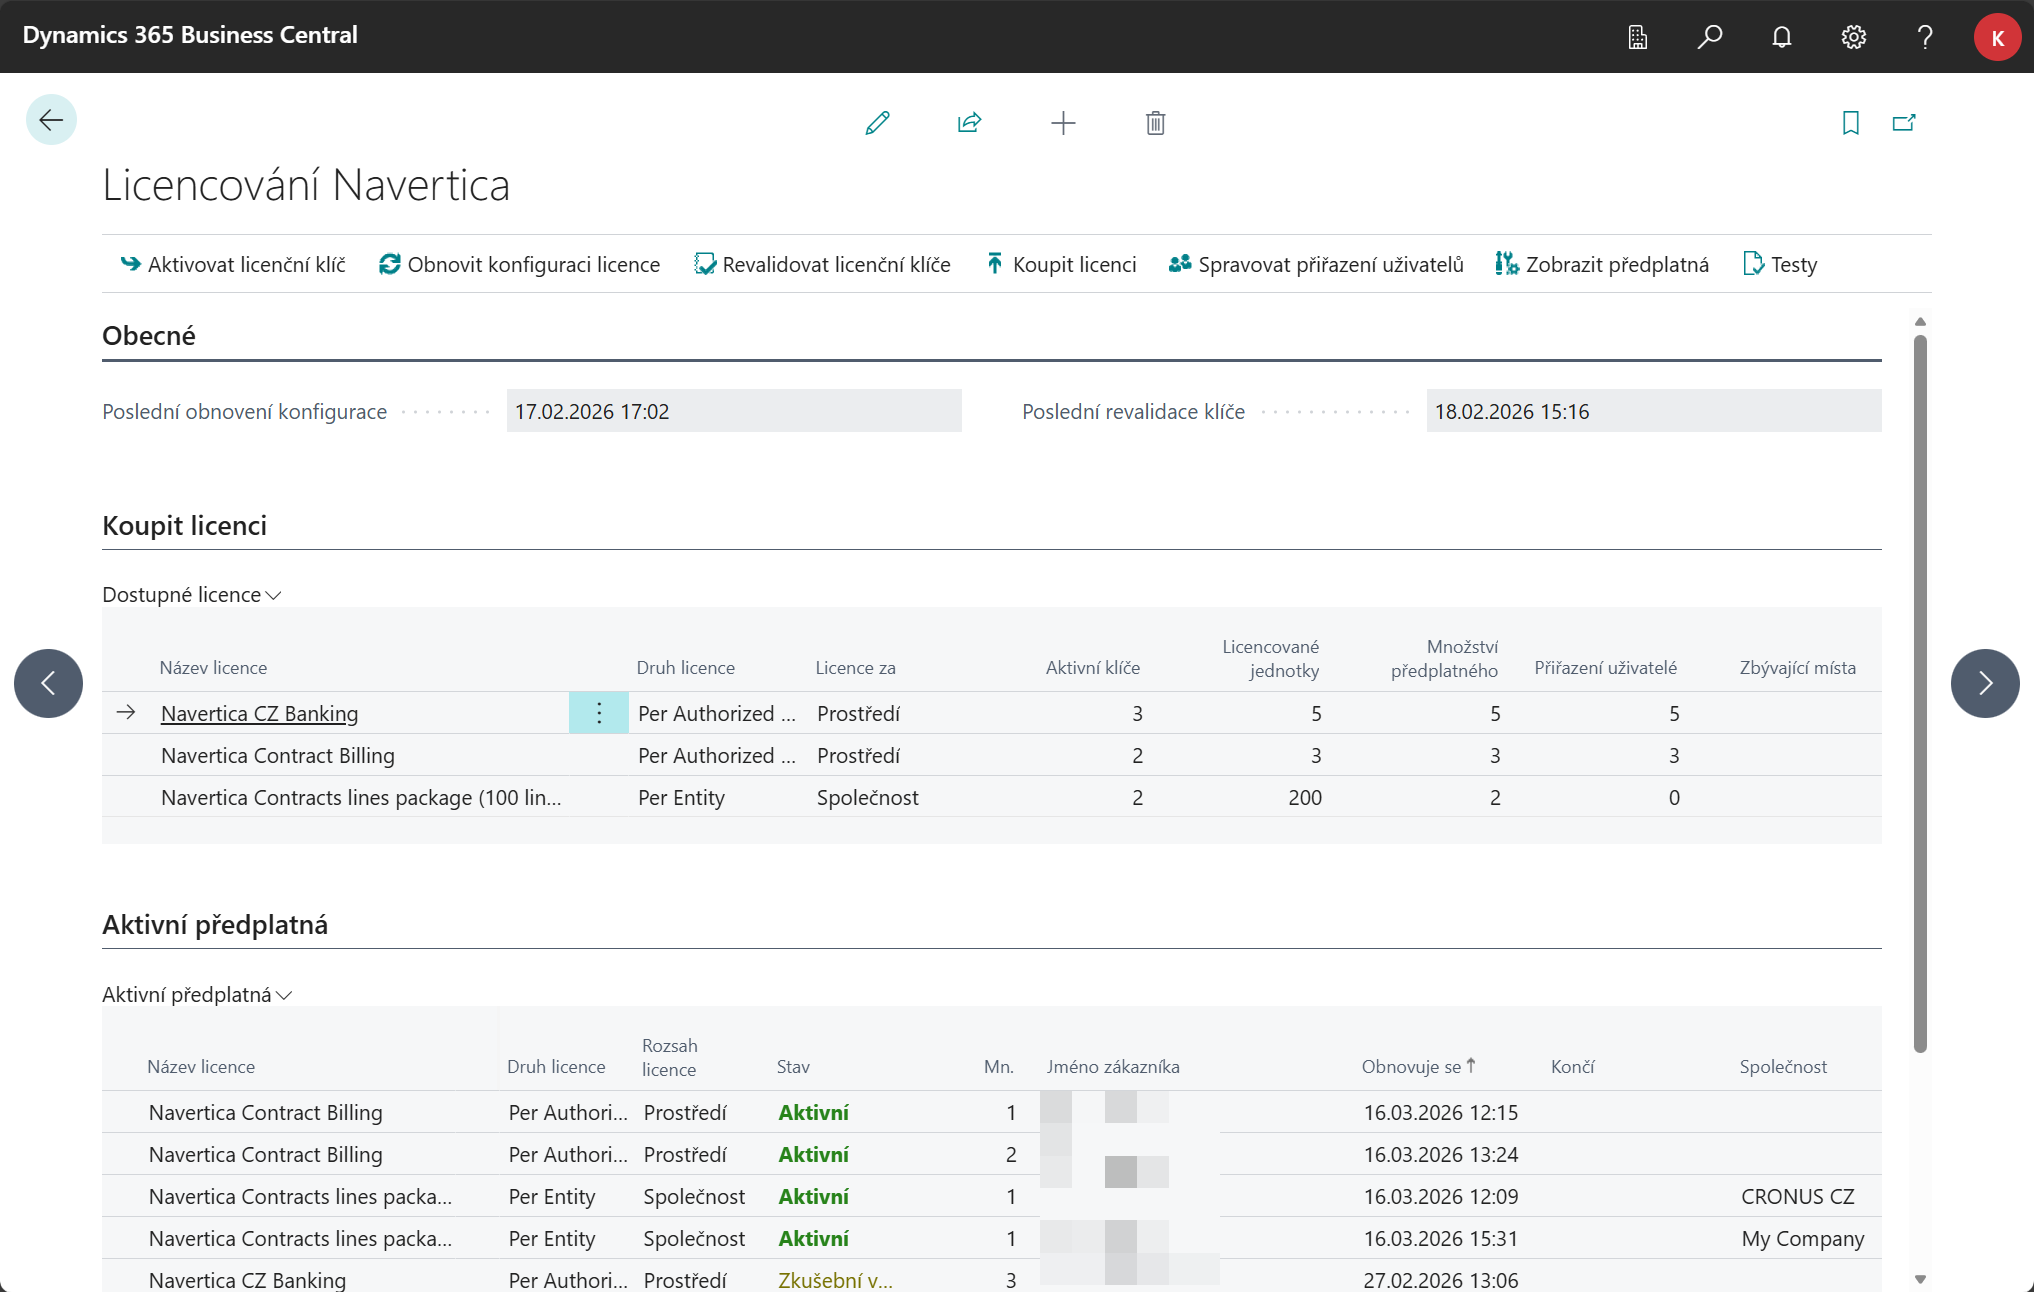Open Navertica CZ Banking link

pyautogui.click(x=259, y=713)
